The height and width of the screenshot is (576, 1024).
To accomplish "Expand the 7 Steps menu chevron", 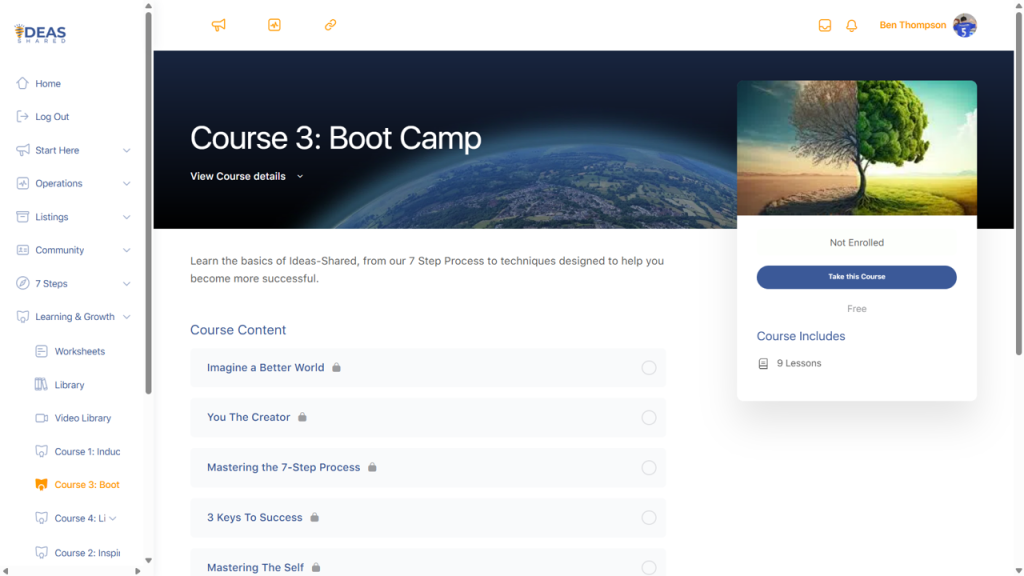I will (127, 283).
